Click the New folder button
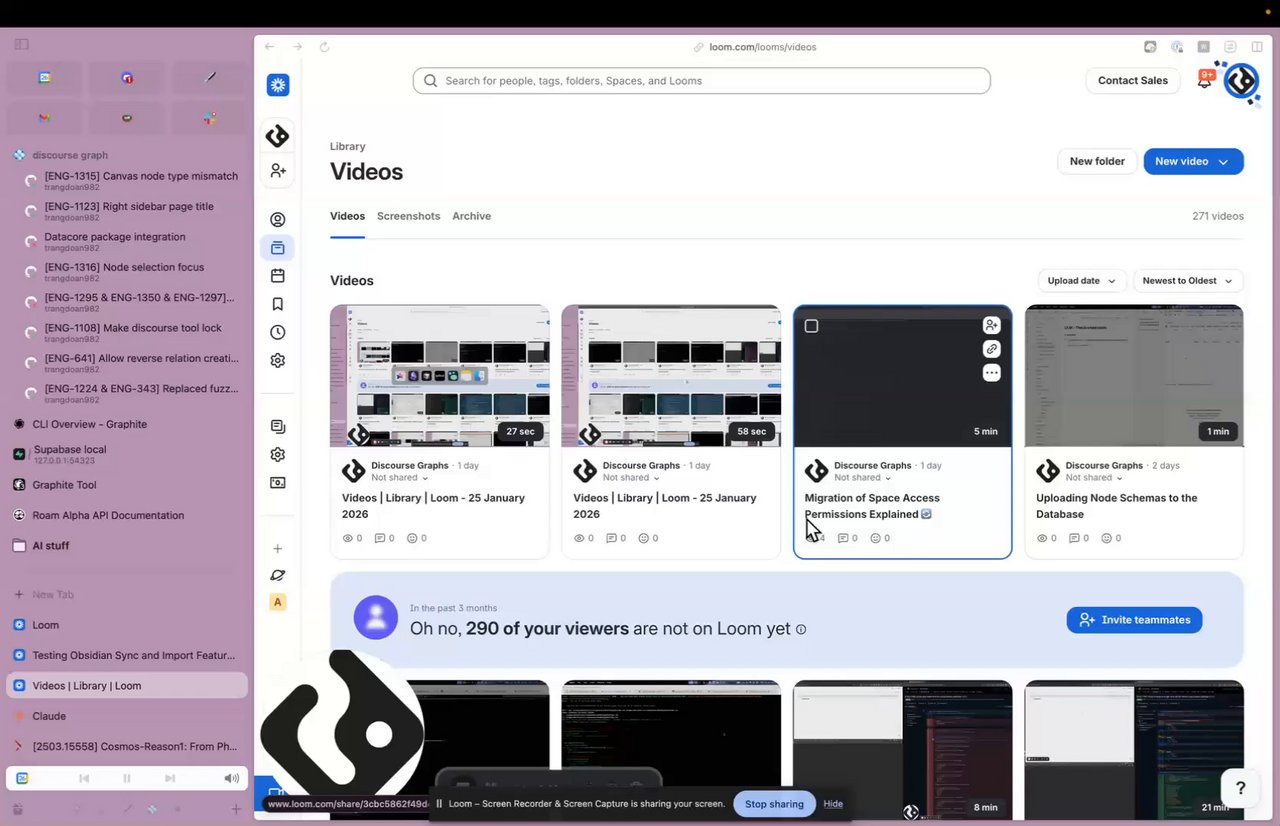The image size is (1280, 826). click(x=1097, y=162)
